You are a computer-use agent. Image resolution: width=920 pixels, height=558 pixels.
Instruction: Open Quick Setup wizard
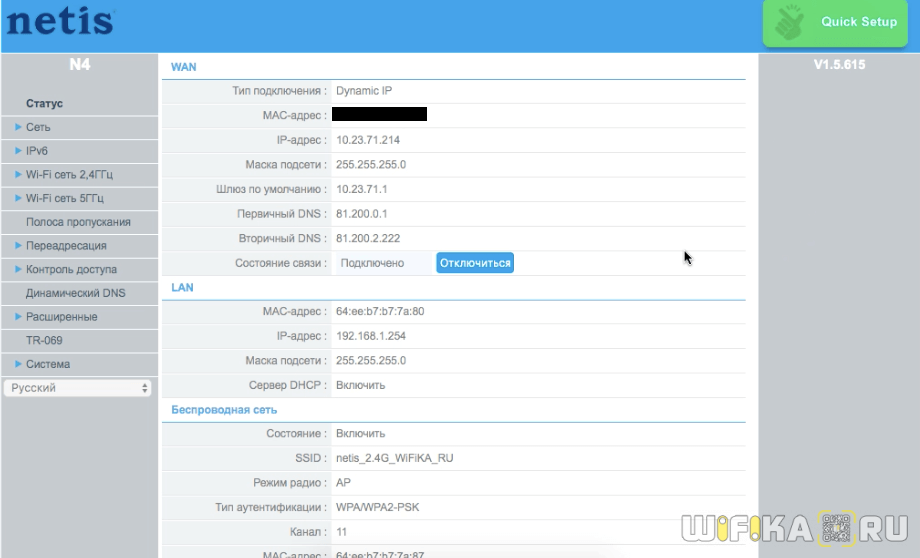point(858,22)
